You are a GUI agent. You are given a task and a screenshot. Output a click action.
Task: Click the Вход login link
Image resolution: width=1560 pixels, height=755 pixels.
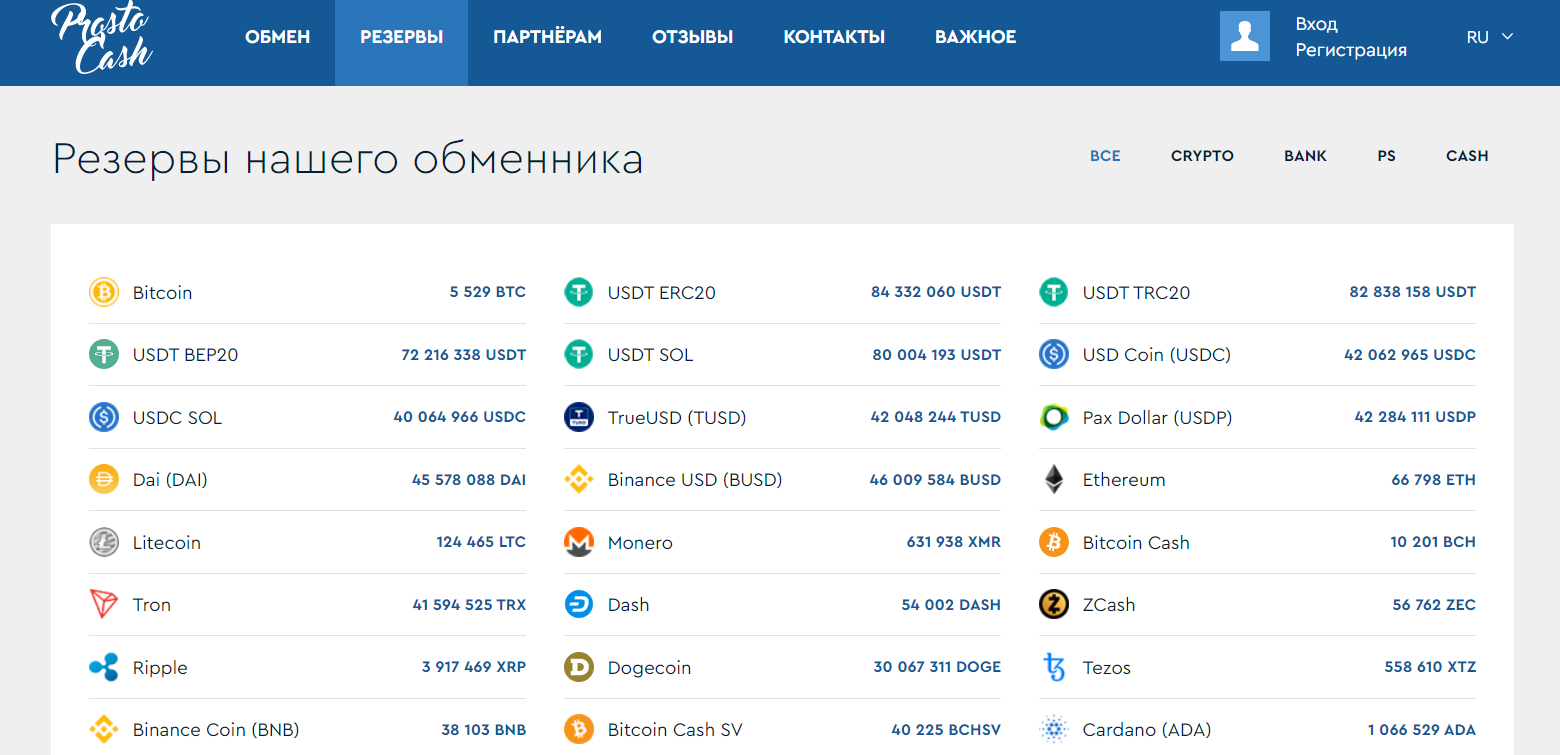tap(1316, 24)
